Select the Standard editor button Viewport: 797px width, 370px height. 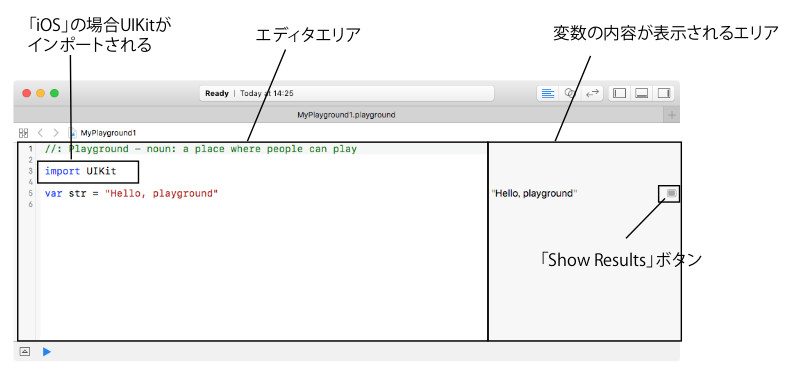547,94
